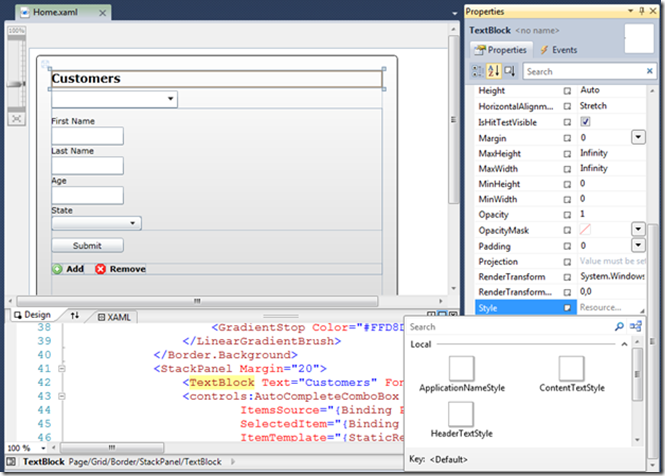Click the Customers heading in the designer
Viewport: 665px width, 476px height.
pos(86,78)
